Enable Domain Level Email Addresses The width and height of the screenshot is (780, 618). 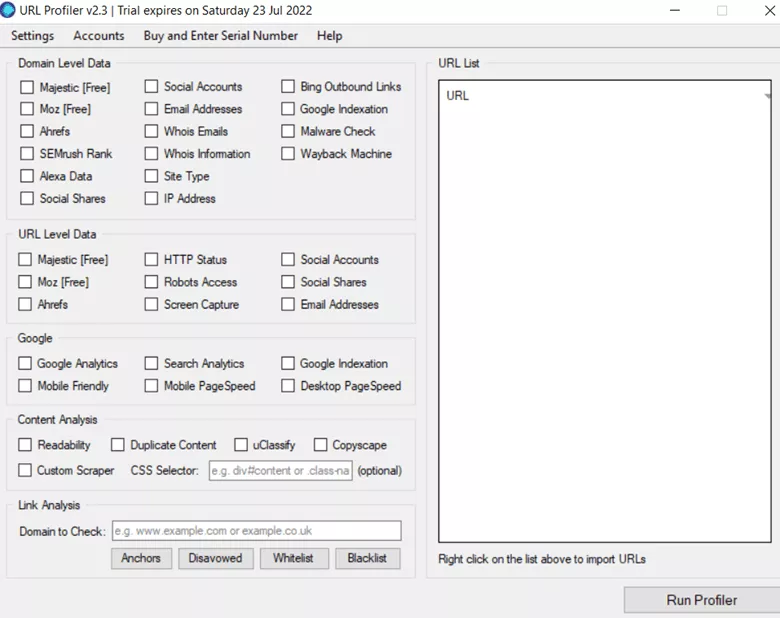click(151, 109)
